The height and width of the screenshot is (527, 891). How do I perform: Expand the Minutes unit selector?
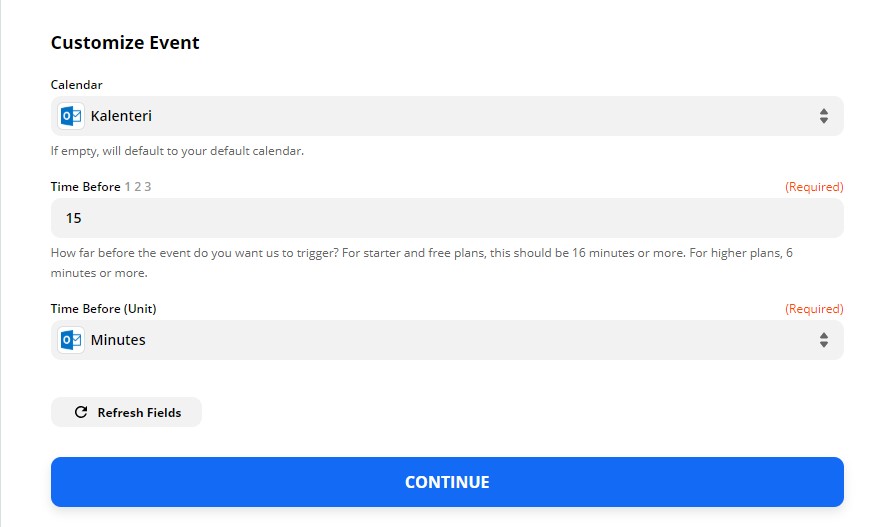tap(447, 340)
